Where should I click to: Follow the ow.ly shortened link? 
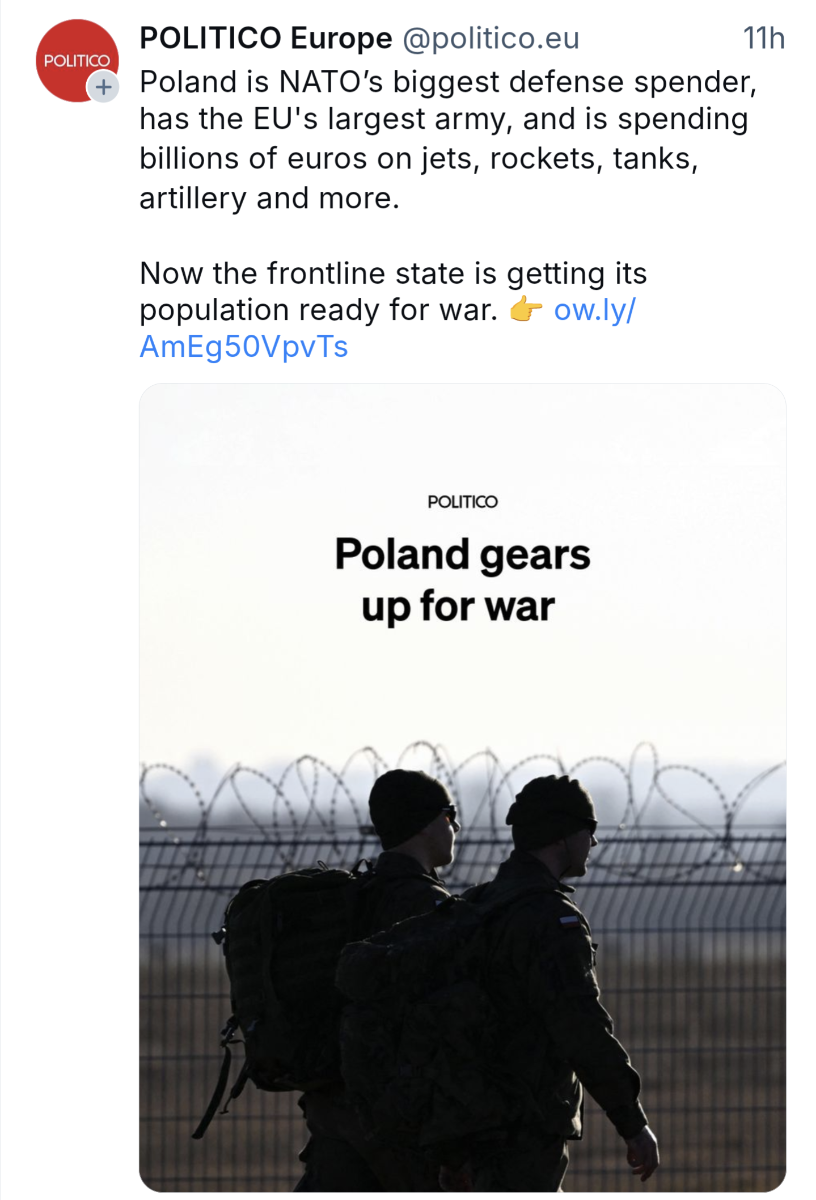(594, 310)
